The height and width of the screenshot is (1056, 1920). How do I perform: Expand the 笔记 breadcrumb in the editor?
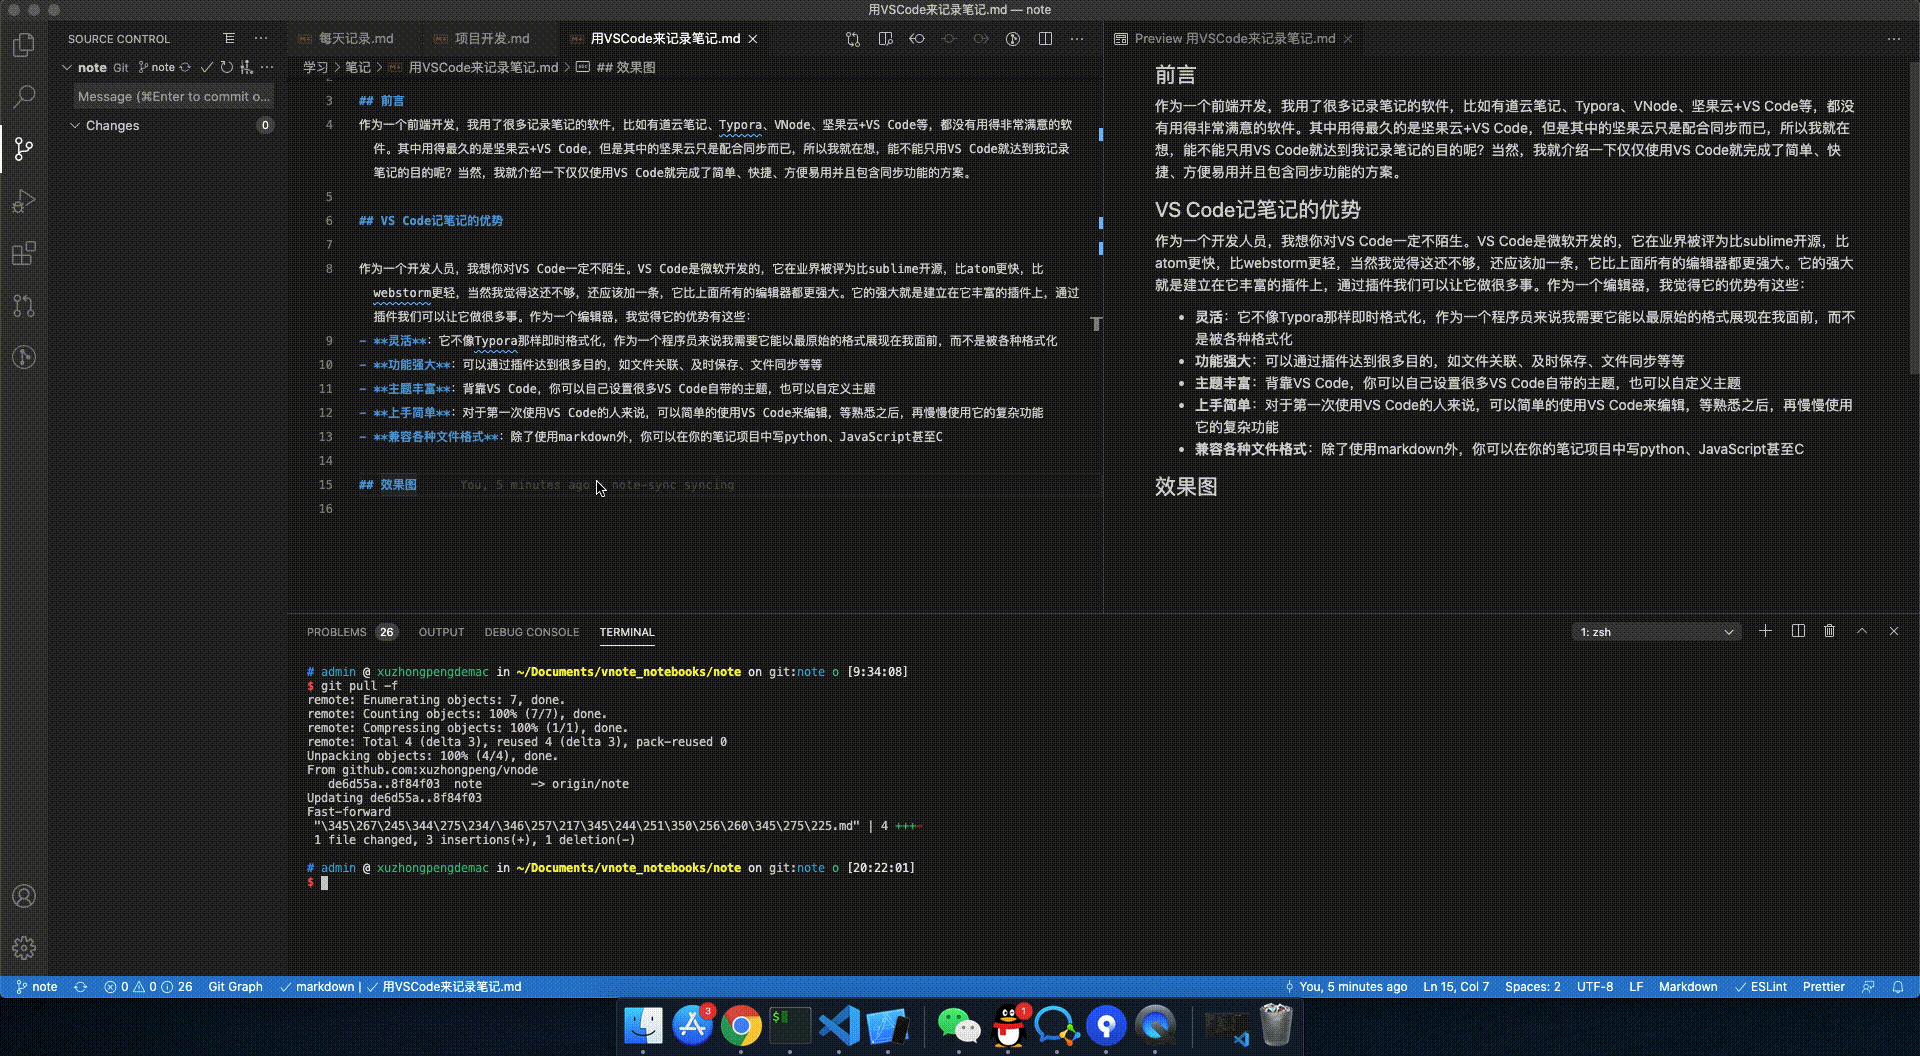tap(356, 67)
